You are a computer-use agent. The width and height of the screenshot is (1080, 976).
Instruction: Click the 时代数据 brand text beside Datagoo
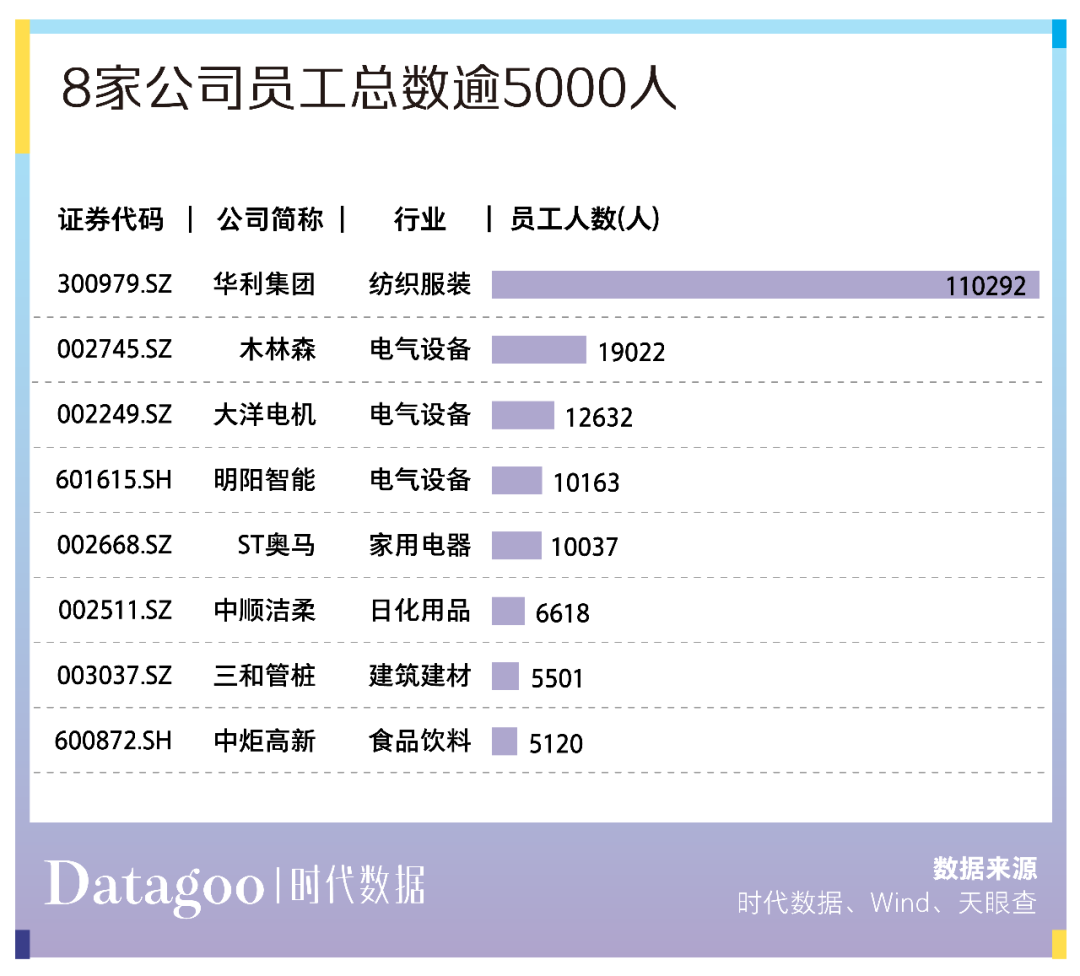click(357, 885)
